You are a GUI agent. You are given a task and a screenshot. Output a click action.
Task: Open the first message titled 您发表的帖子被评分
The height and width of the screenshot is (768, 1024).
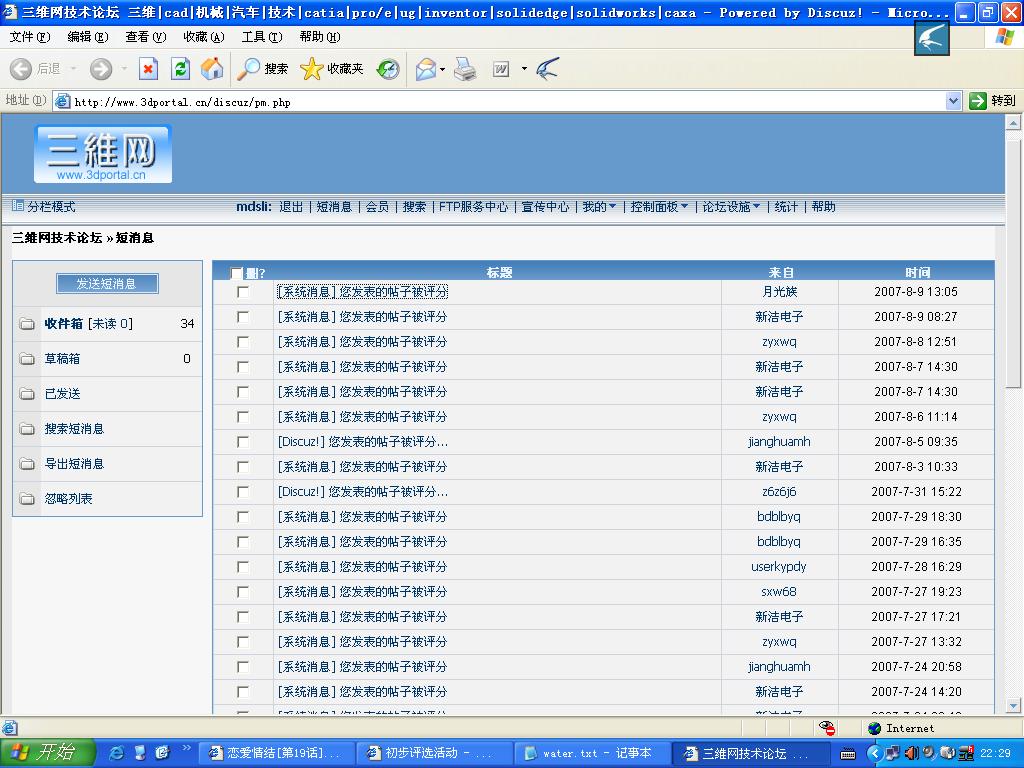pos(362,292)
